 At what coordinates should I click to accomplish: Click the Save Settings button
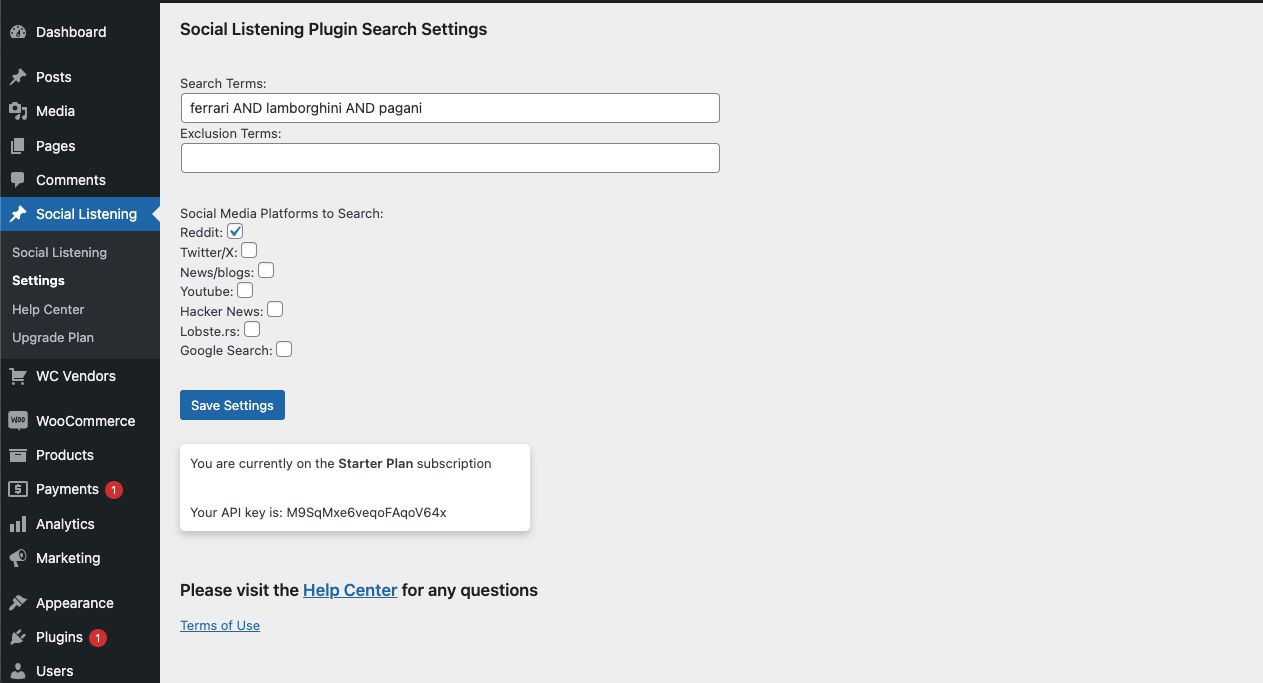[x=232, y=405]
